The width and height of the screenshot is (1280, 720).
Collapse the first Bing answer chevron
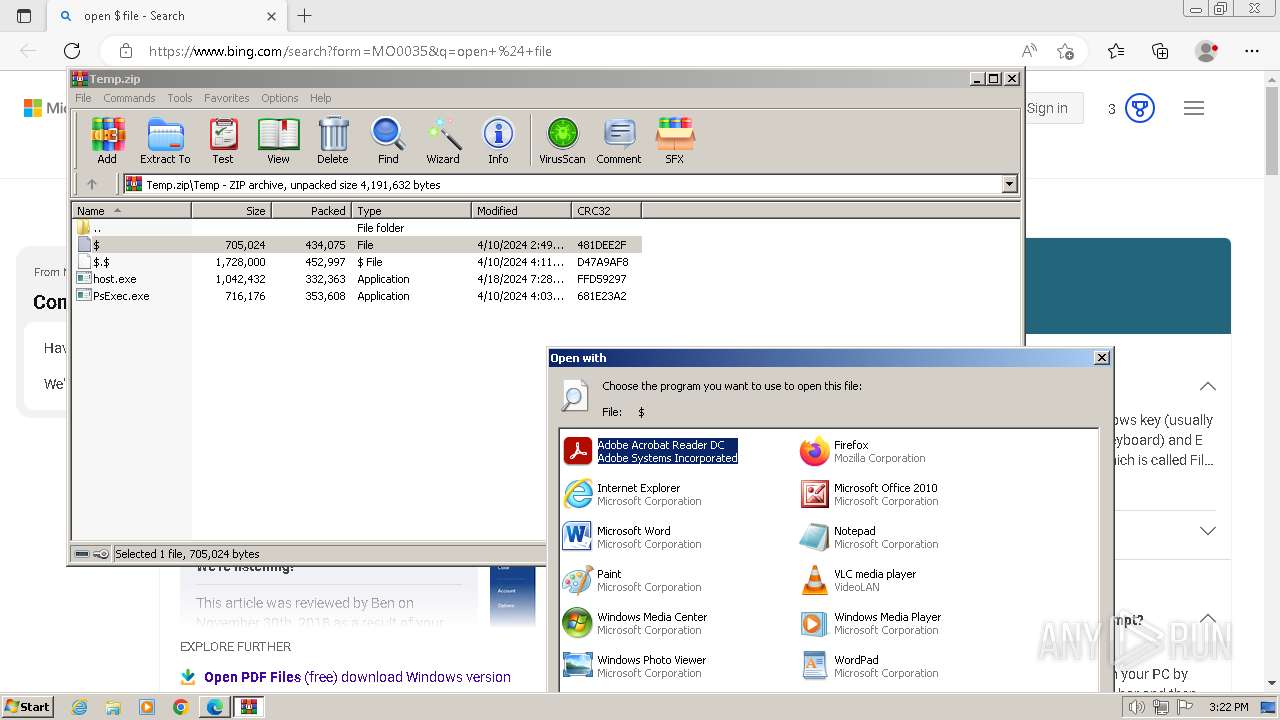(1208, 386)
